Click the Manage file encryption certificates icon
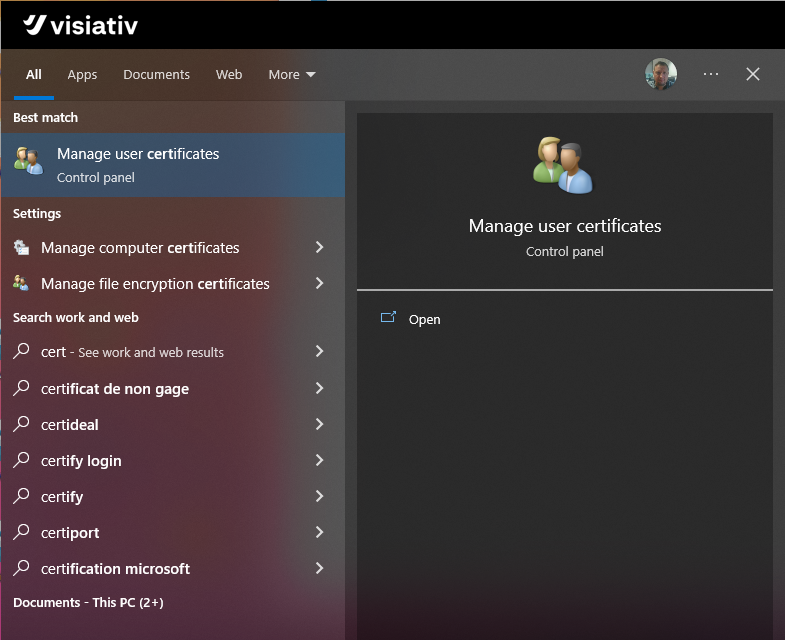 (21, 284)
